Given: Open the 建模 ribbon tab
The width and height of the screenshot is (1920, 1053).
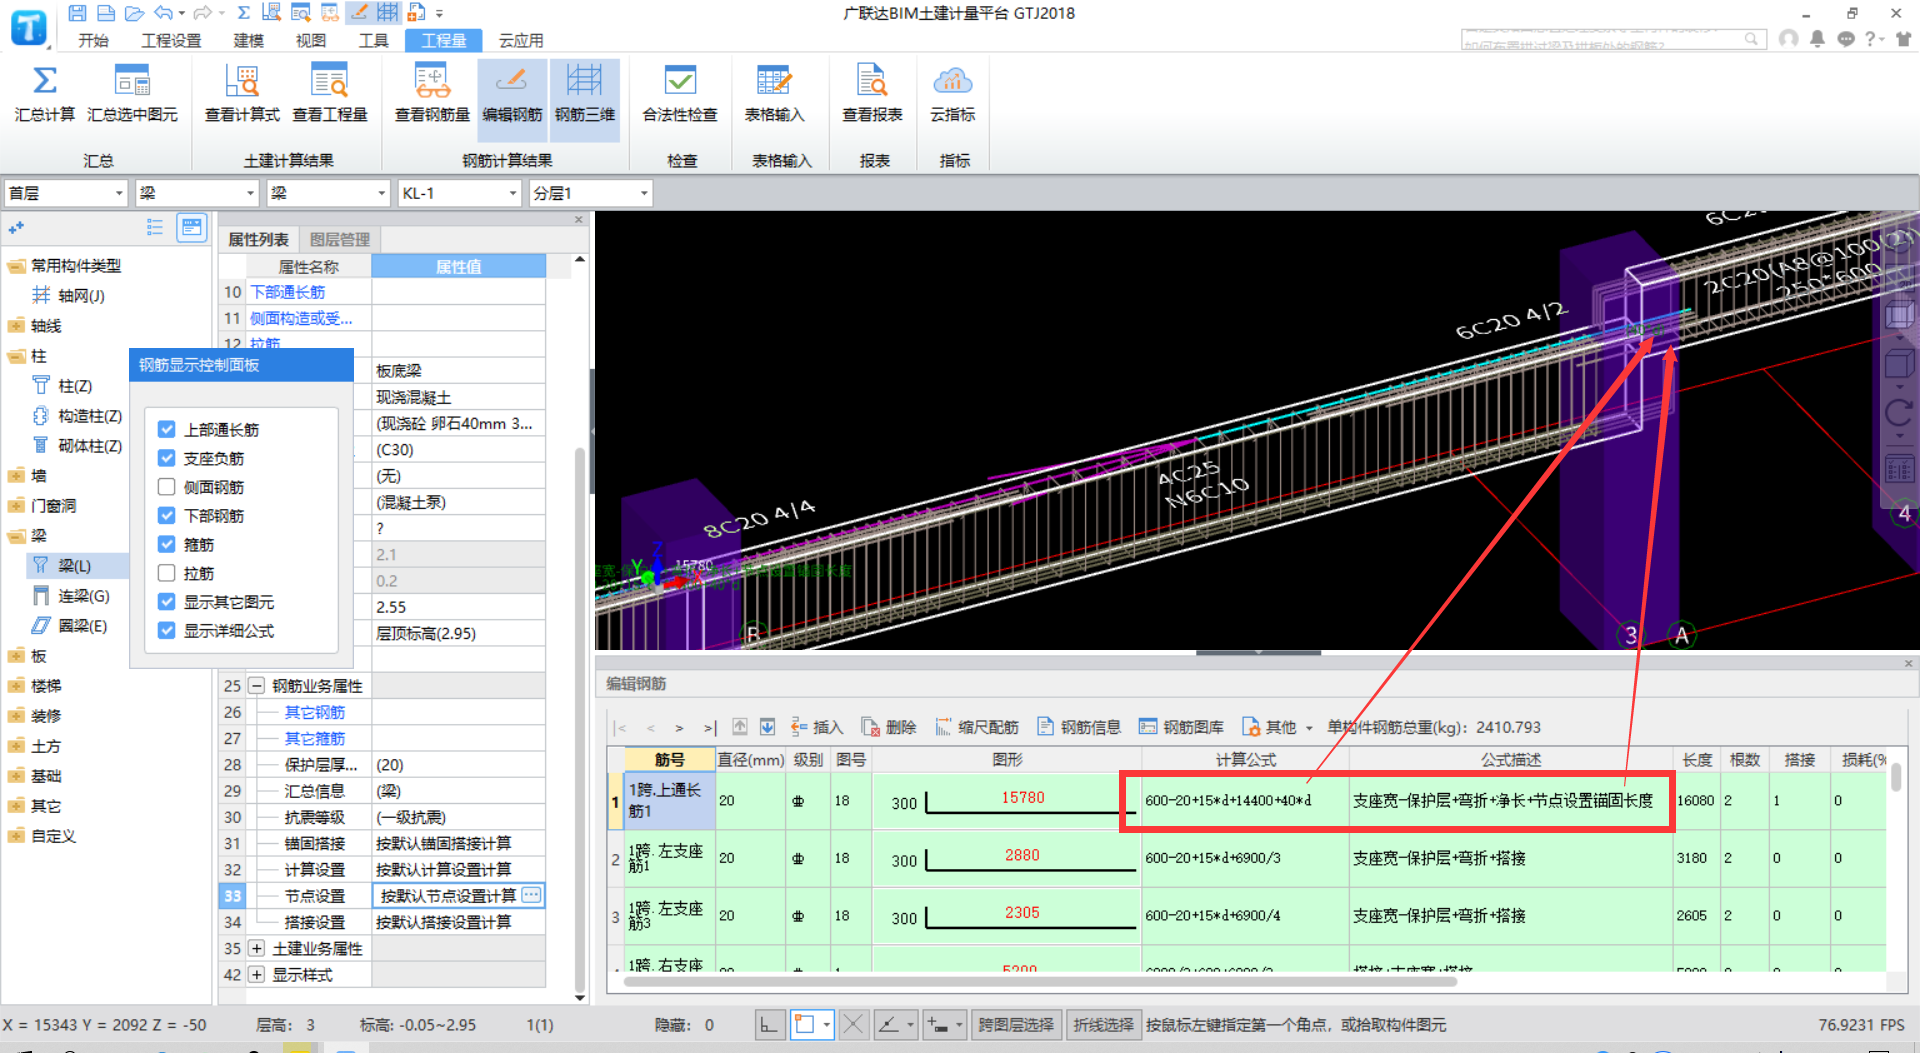Looking at the screenshot, I should (249, 40).
